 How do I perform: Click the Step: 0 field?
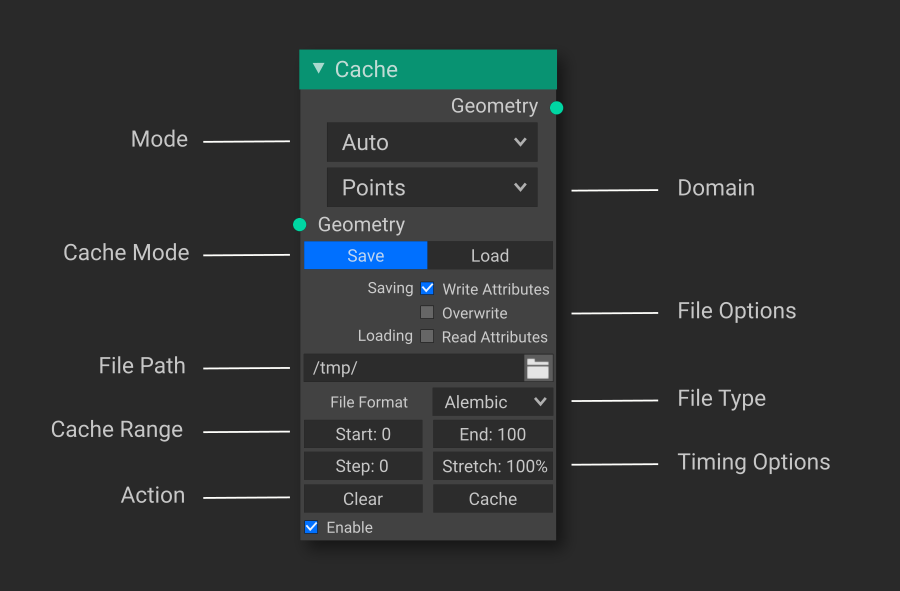click(363, 466)
